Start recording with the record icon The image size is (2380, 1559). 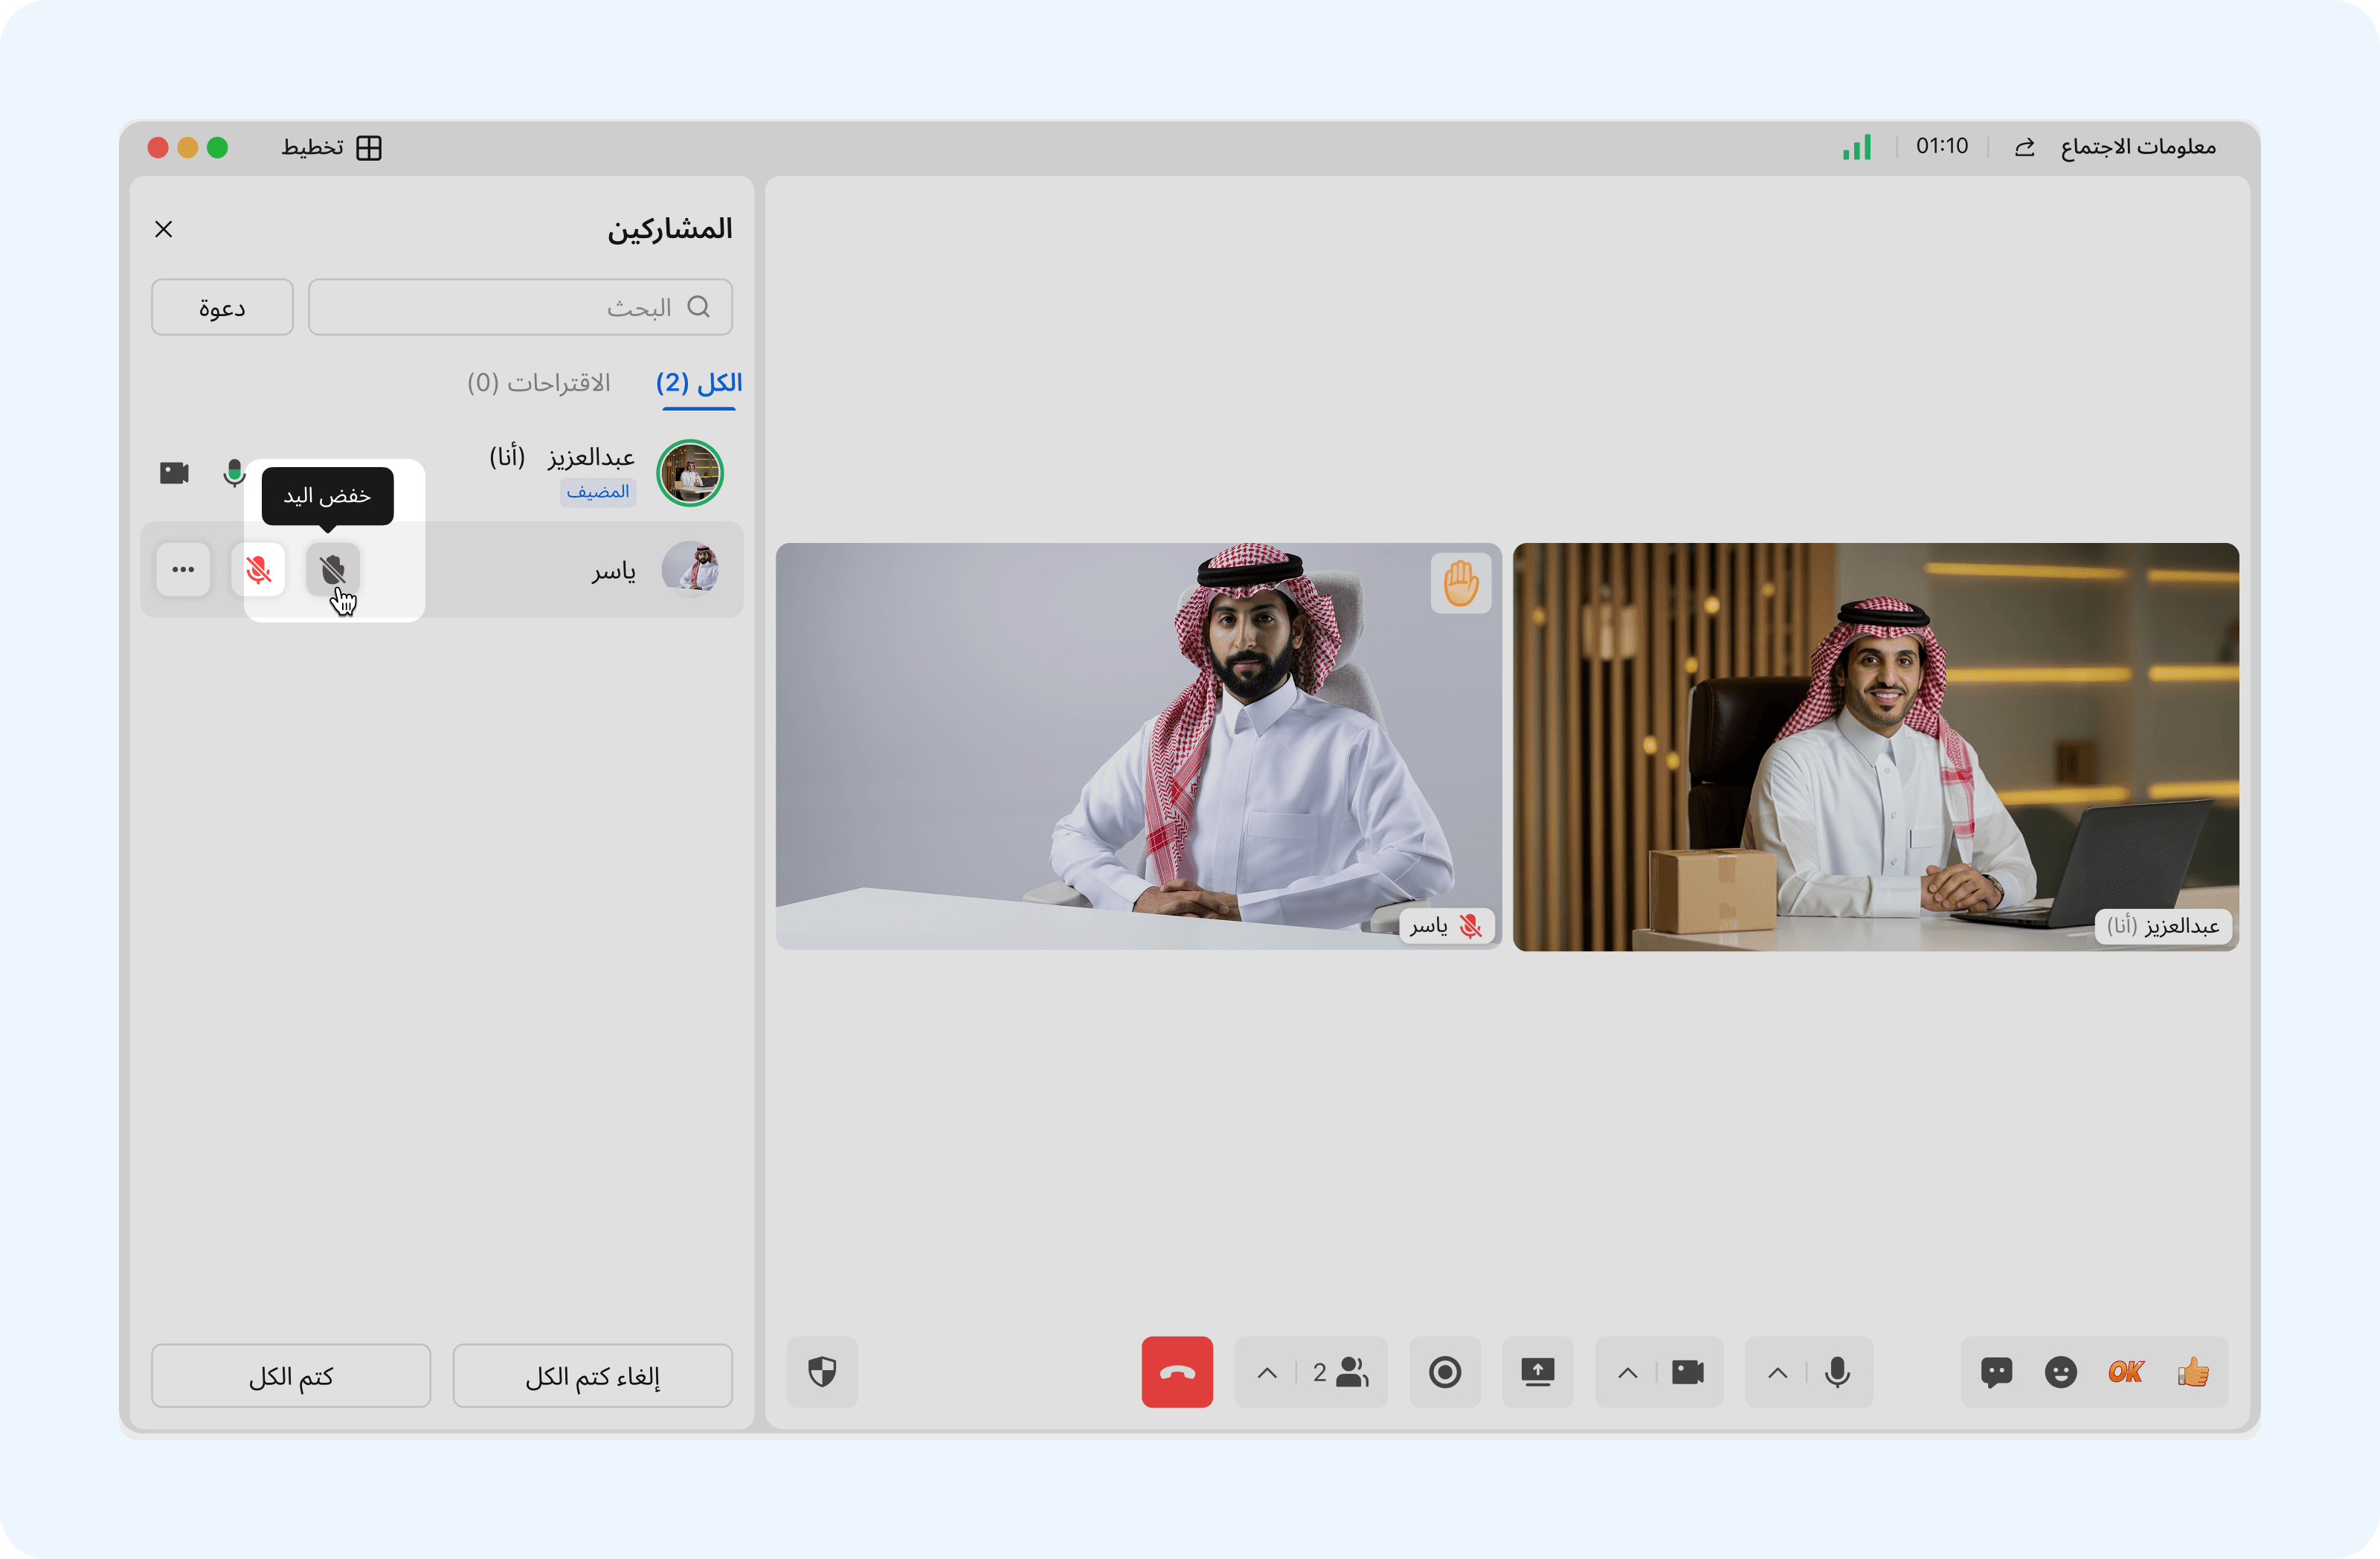click(1444, 1371)
